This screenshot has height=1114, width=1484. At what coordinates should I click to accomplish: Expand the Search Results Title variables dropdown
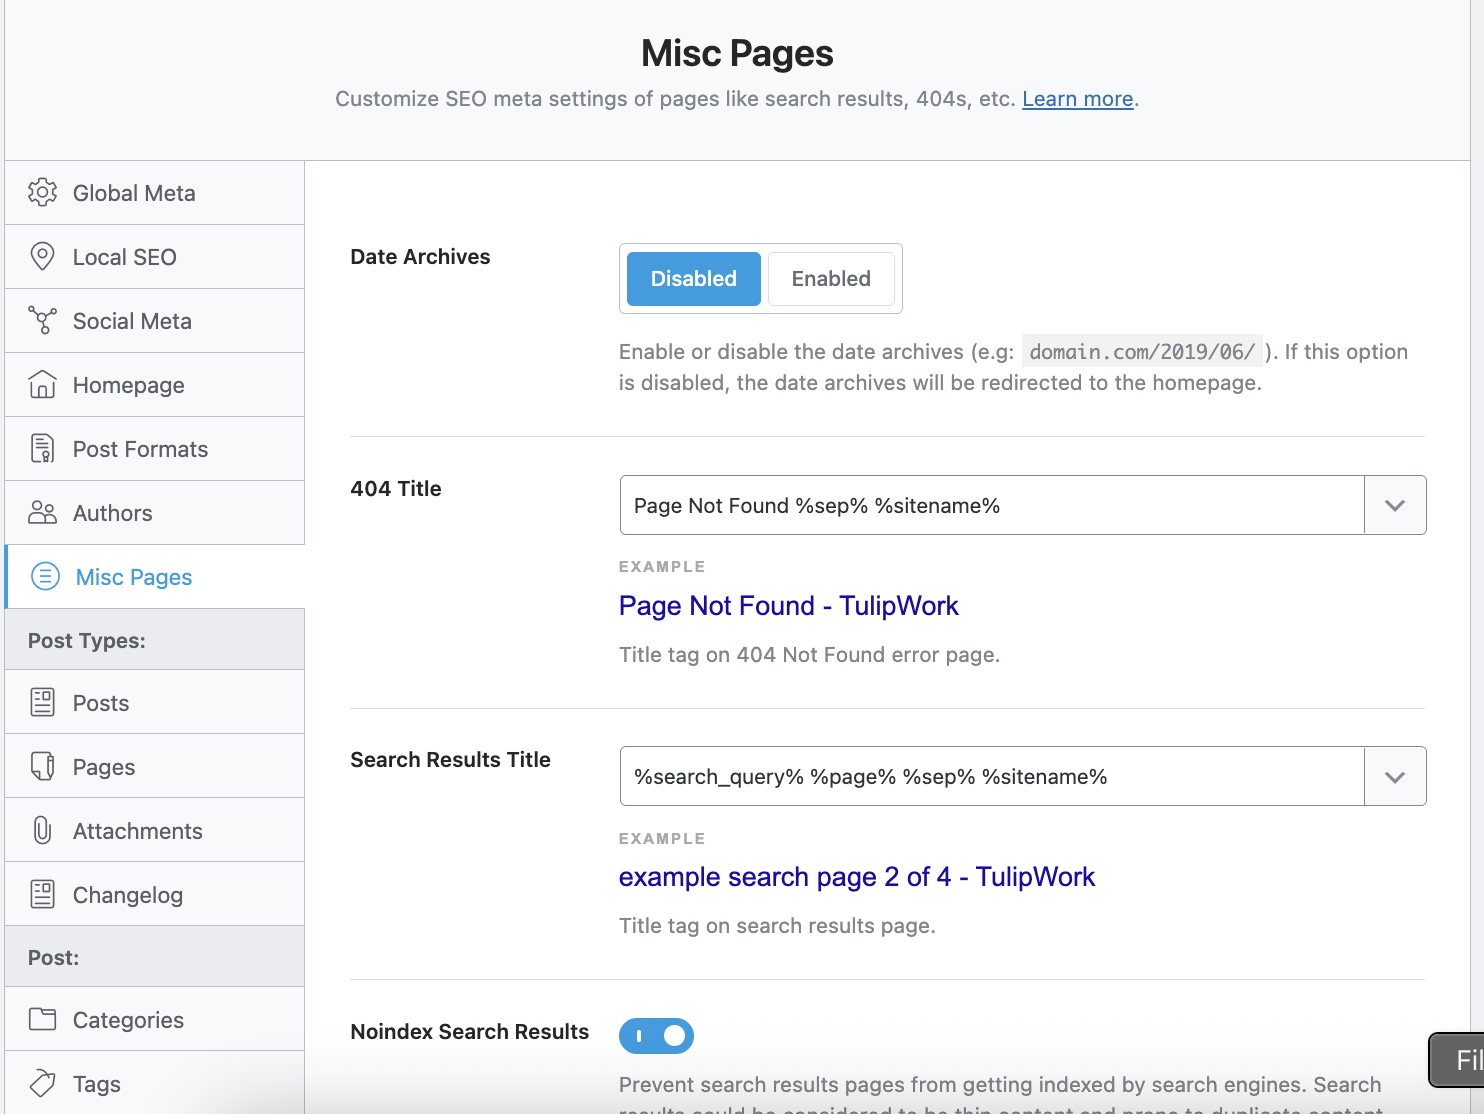pyautogui.click(x=1395, y=776)
